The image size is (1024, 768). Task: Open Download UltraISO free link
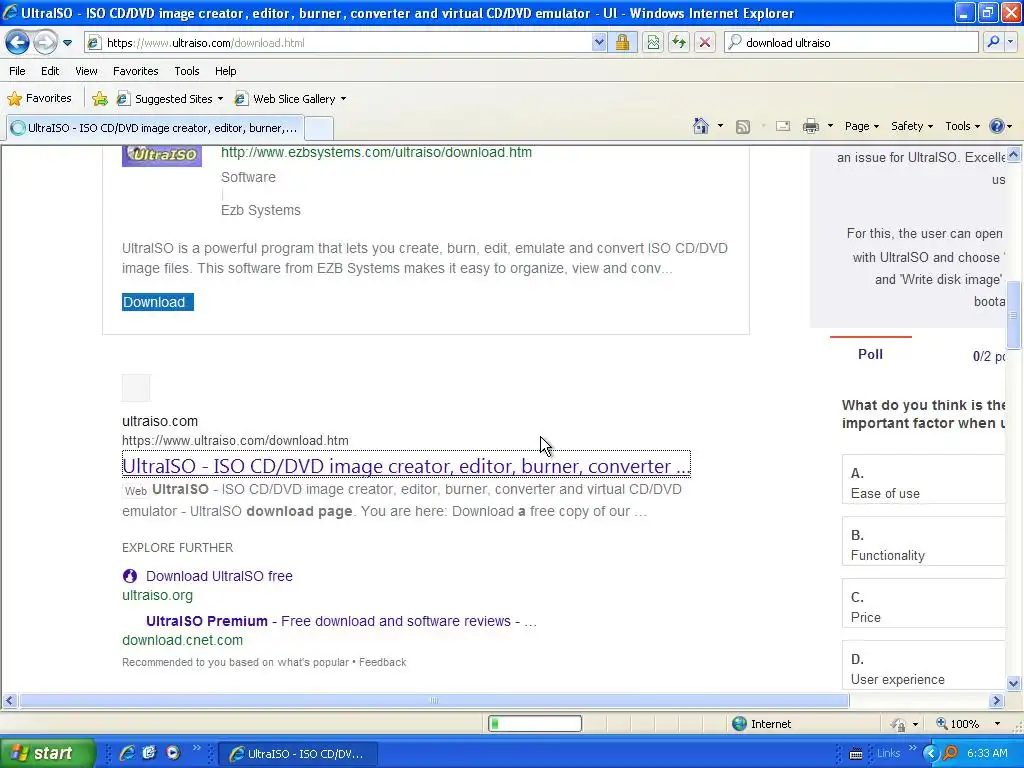(219, 576)
